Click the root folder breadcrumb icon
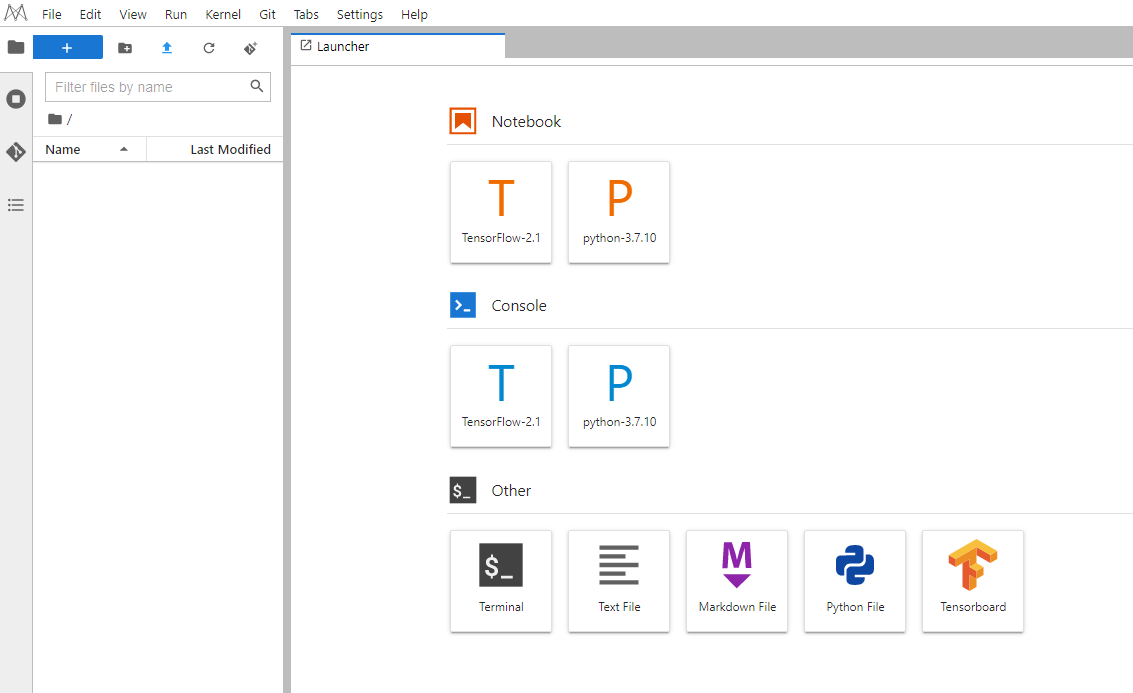The height and width of the screenshot is (693, 1133). [x=55, y=119]
